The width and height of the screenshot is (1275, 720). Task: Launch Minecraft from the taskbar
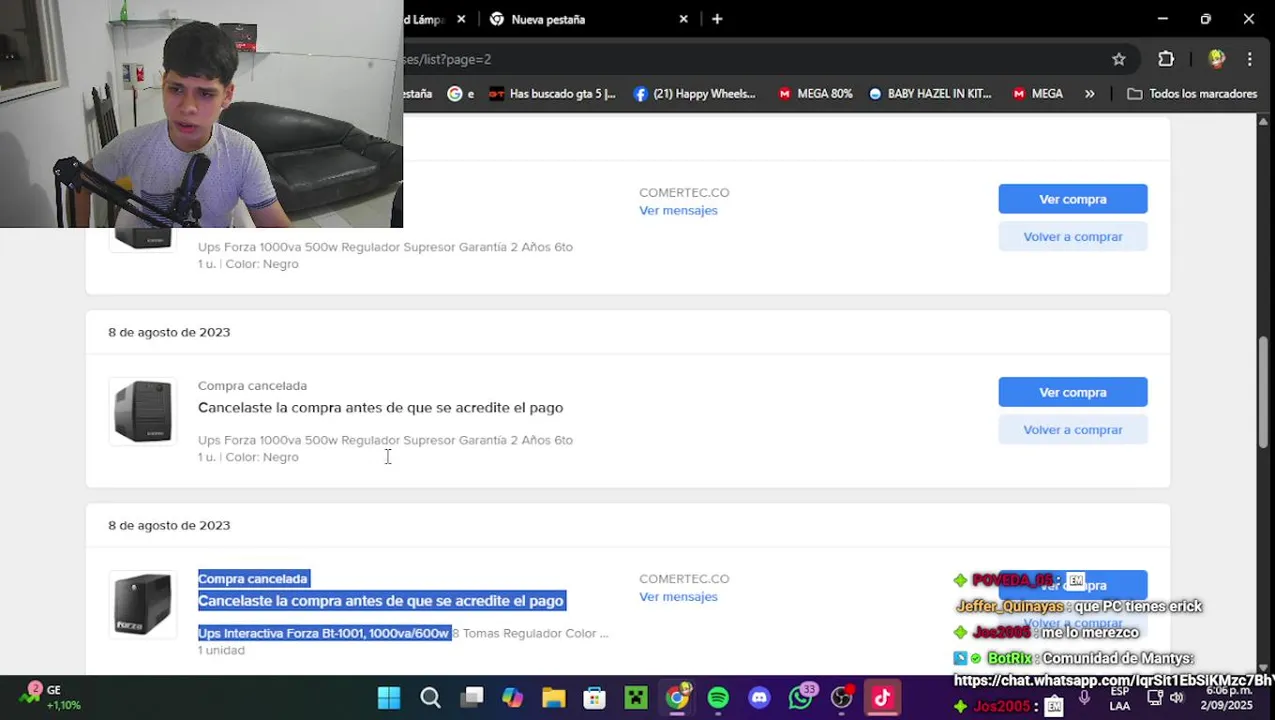point(636,697)
